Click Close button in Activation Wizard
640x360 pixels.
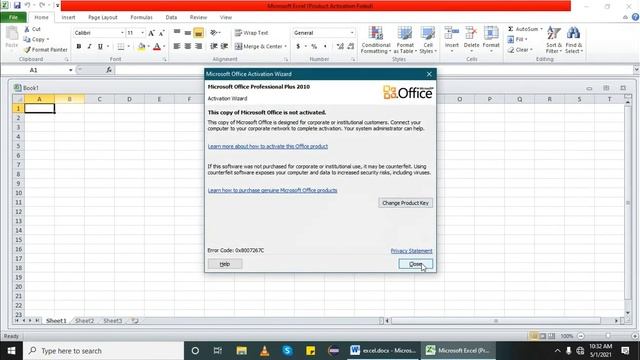tap(416, 264)
